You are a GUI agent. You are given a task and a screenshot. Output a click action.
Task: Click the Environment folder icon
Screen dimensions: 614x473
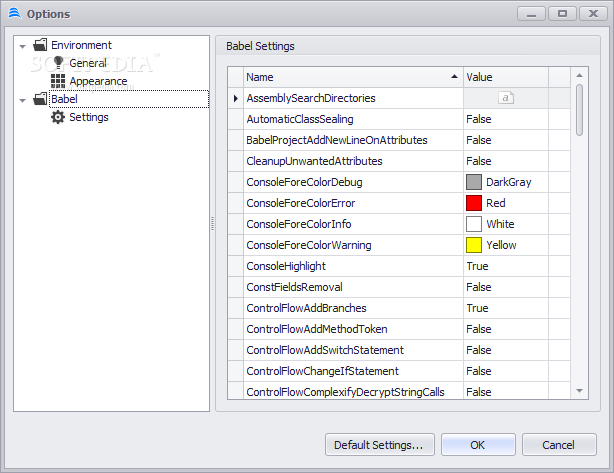click(40, 45)
